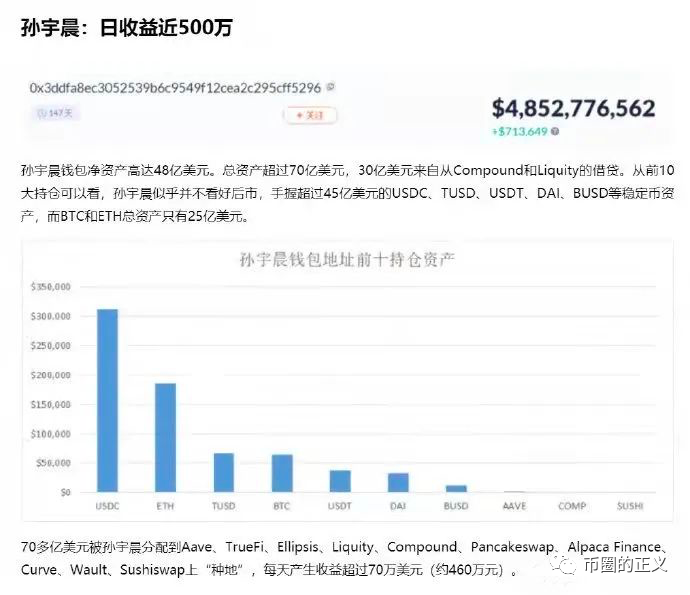Click the info icon next to +$713,649
Screen dimensions: 690x595
555,131
